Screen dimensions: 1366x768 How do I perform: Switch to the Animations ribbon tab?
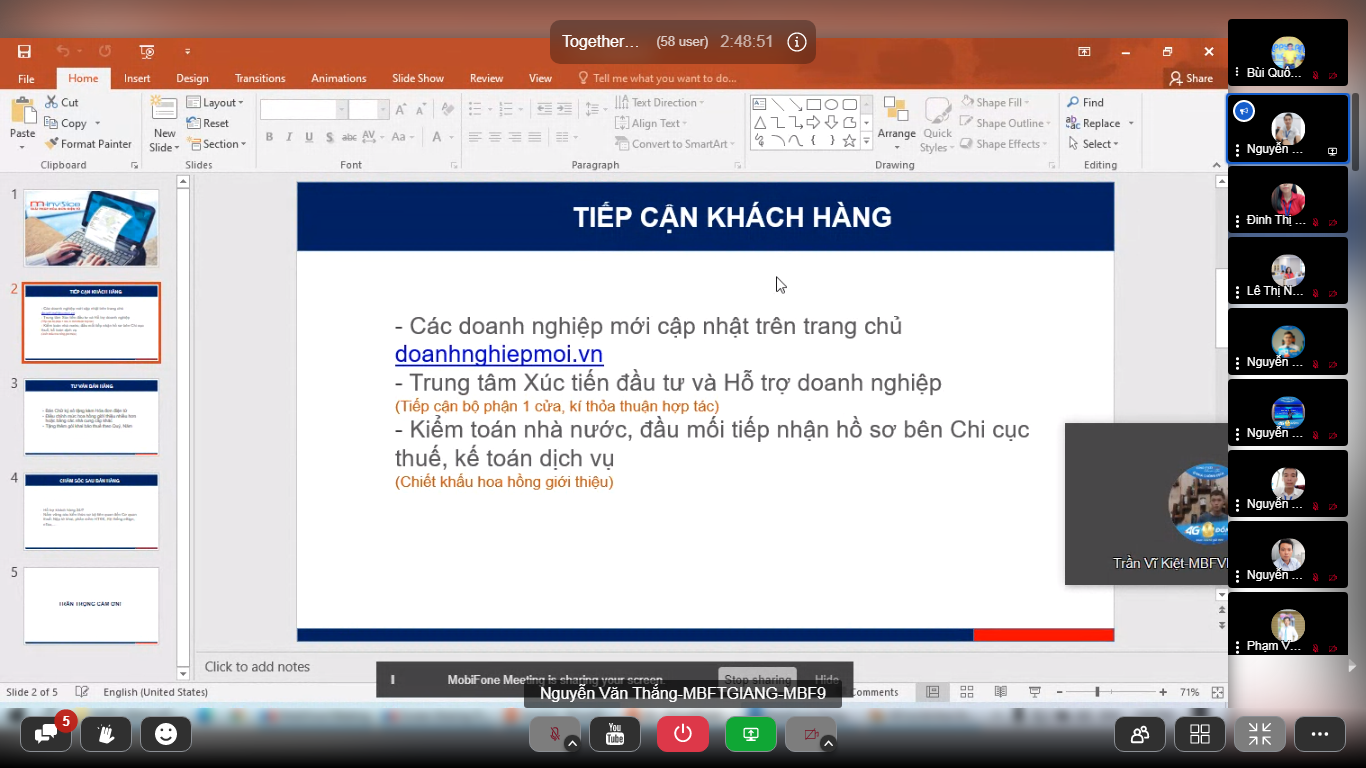(338, 78)
